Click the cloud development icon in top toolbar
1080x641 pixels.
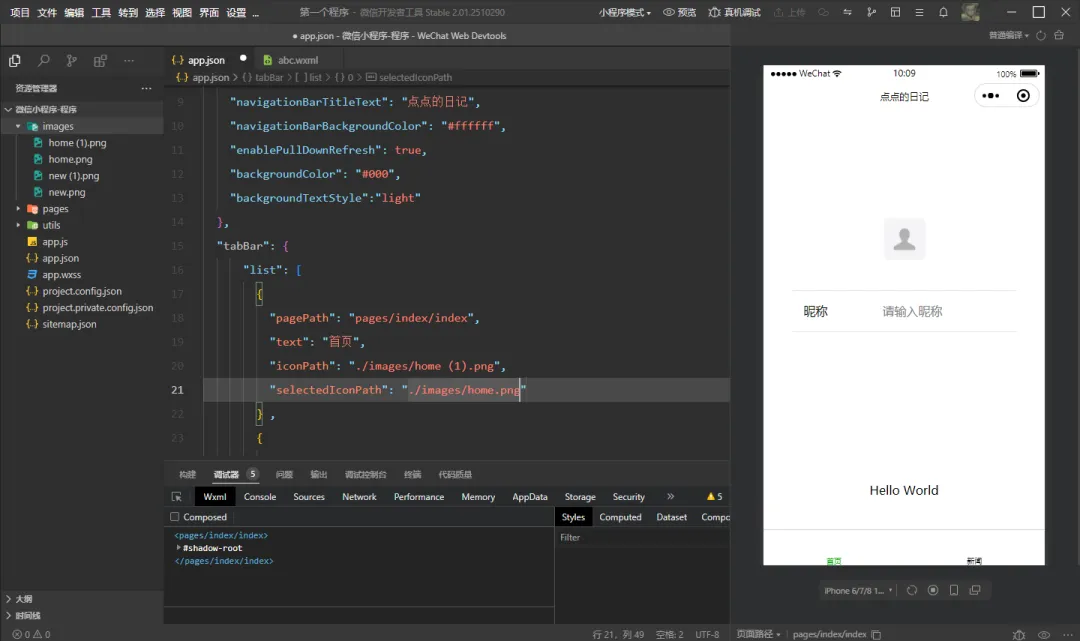[x=823, y=12]
